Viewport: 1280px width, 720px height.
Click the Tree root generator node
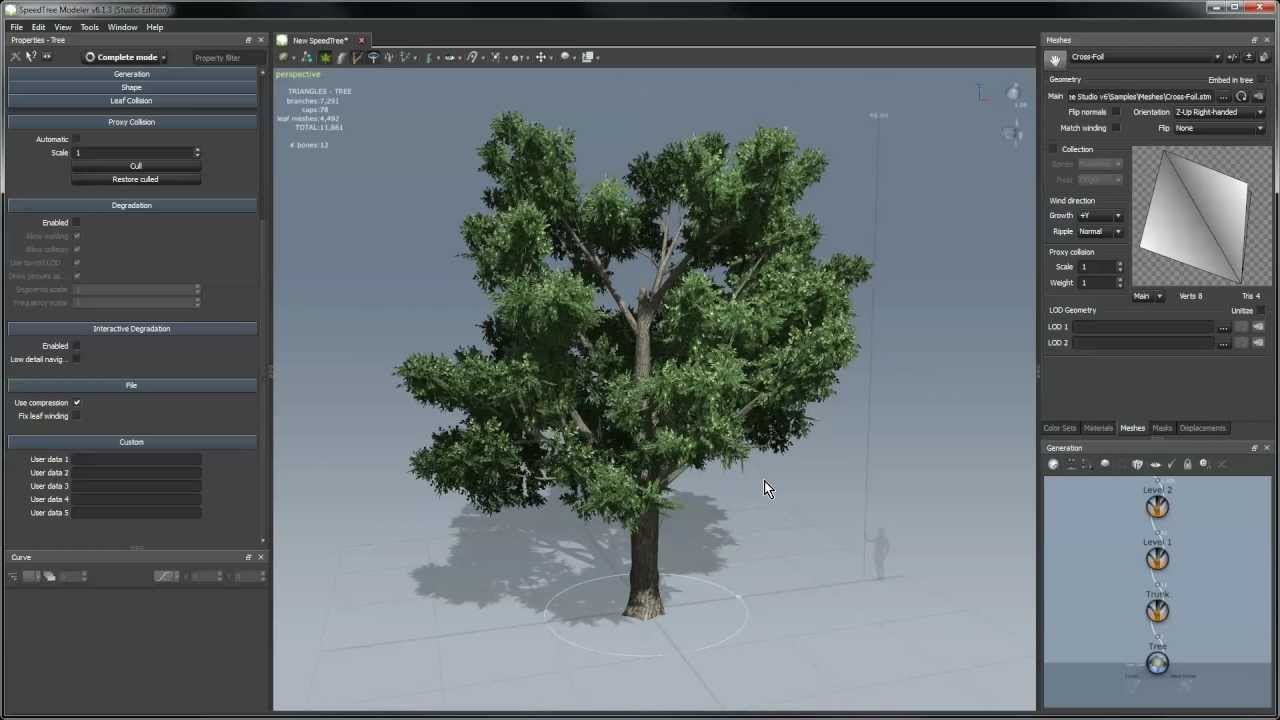1157,663
